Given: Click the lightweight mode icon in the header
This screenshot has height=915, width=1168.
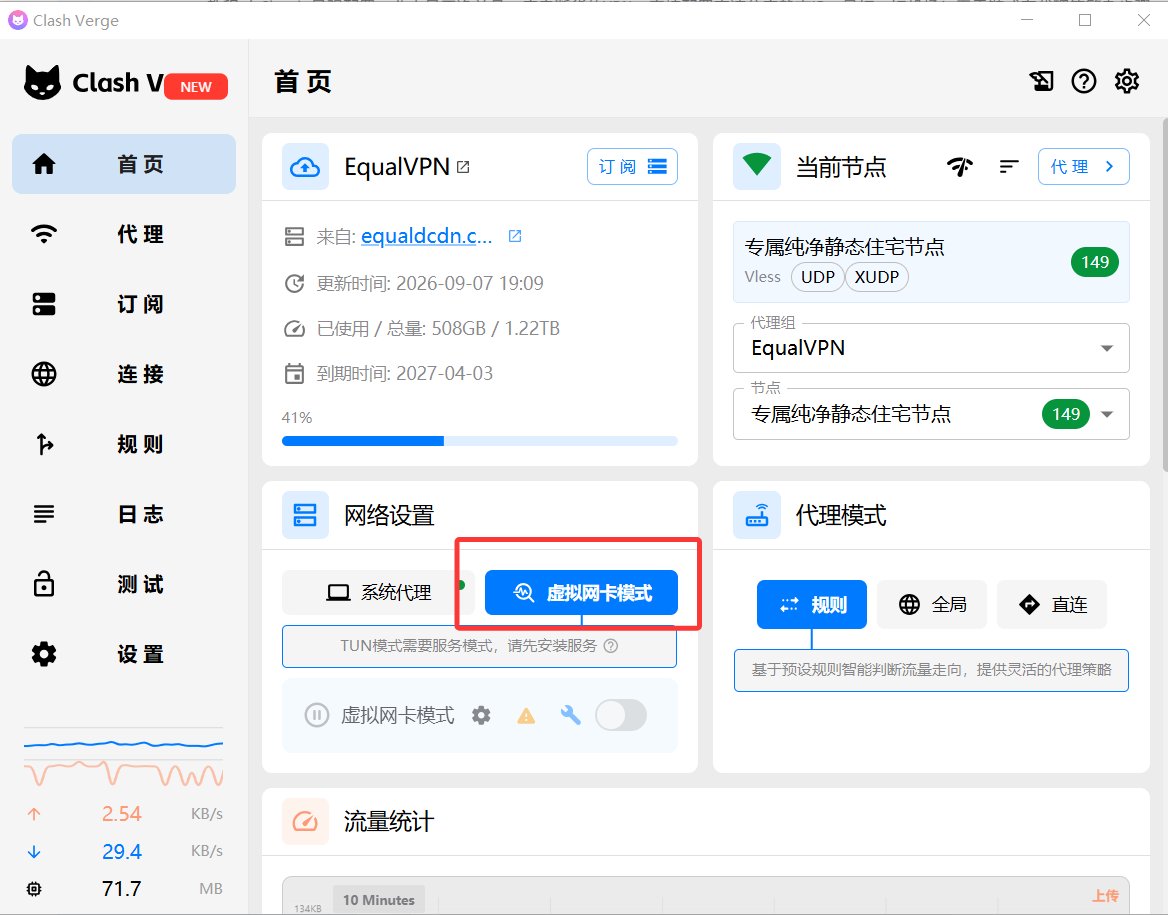Looking at the screenshot, I should point(1041,81).
